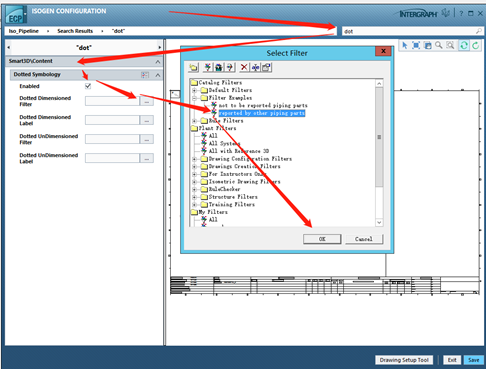Image resolution: width=486 pixels, height=369 pixels.
Task: Click the Dotted UnDimensioned Label text field
Action: [112, 158]
